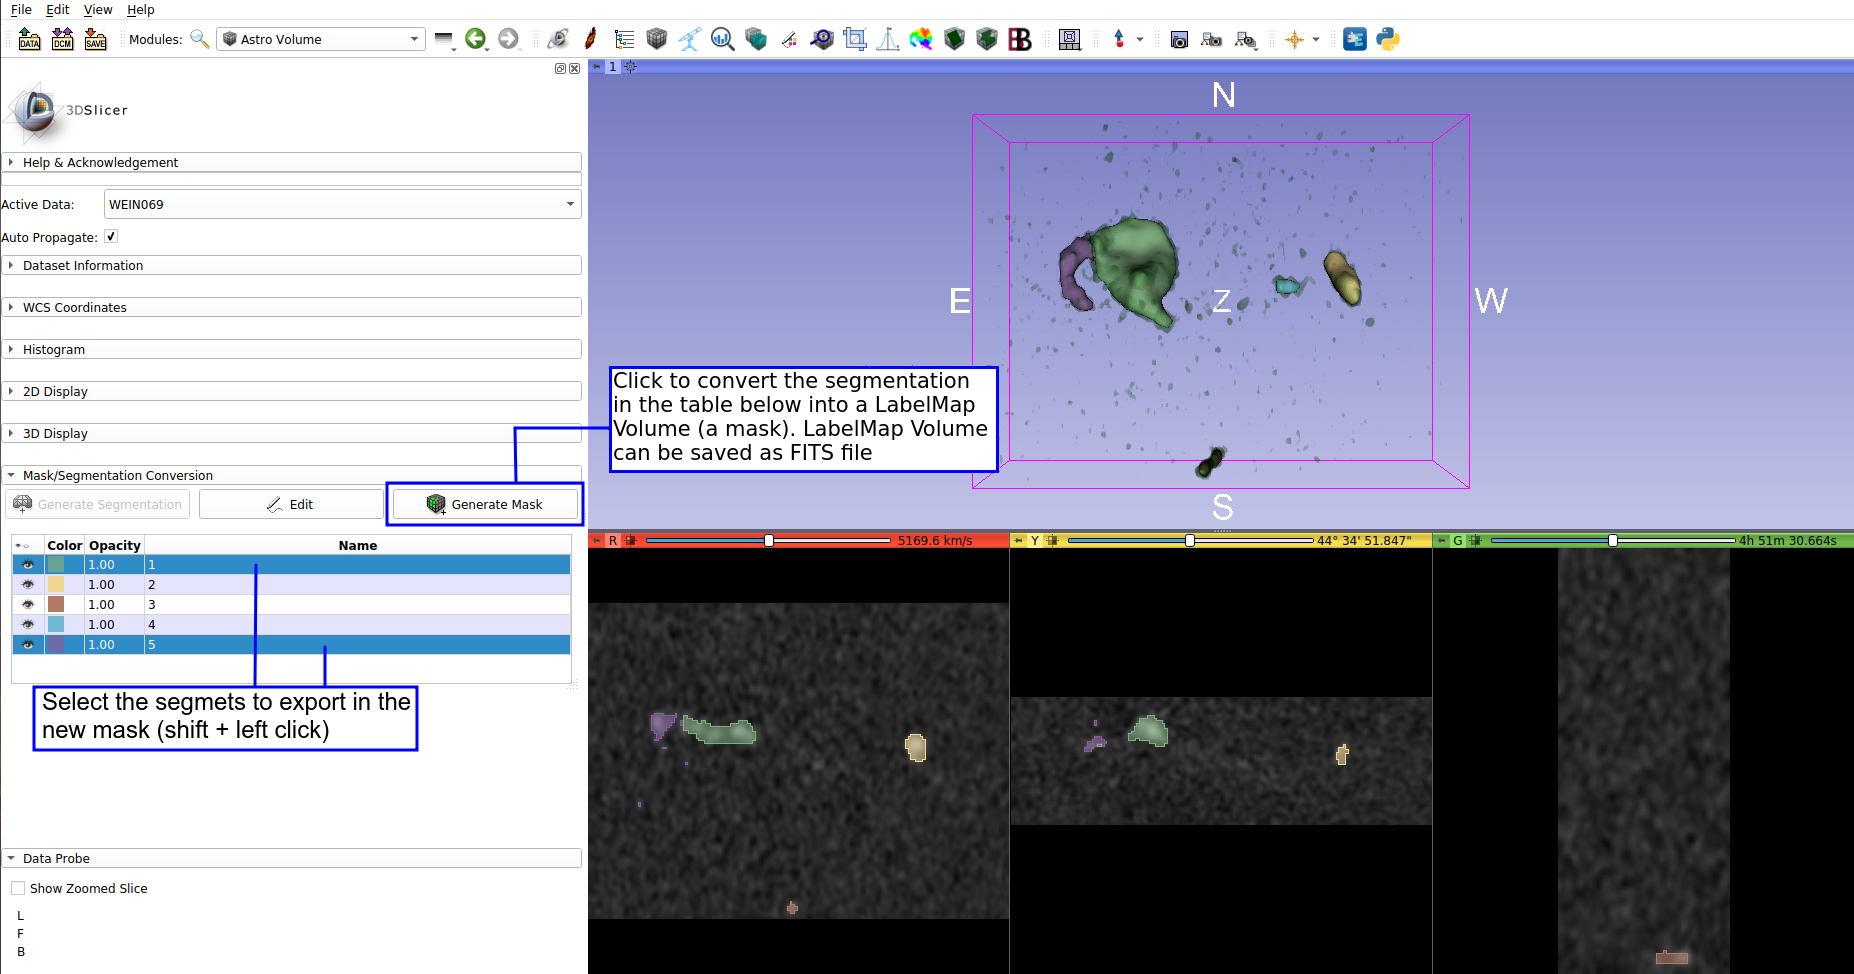
Task: Click the color swatch of segment 2
Action: [x=56, y=585]
